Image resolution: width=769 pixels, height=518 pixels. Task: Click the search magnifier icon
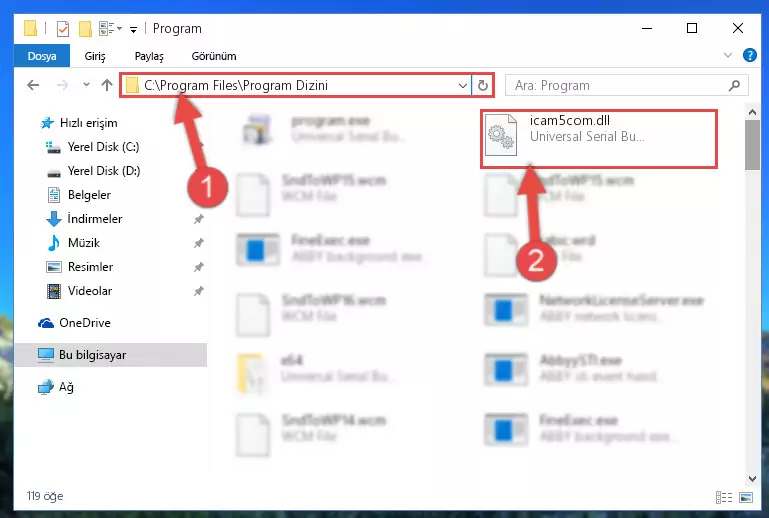point(734,85)
